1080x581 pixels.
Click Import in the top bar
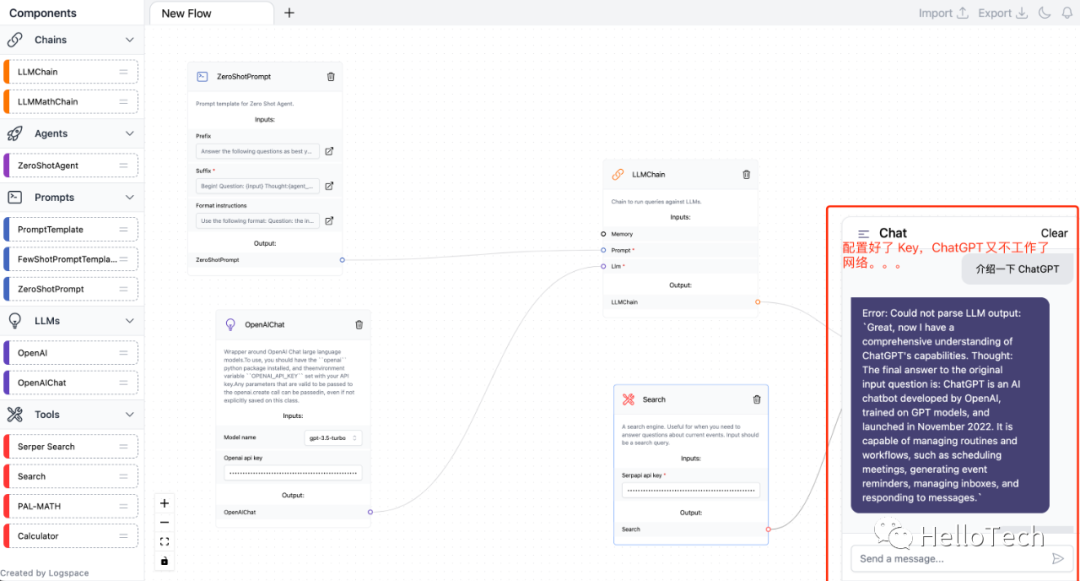pyautogui.click(x=943, y=13)
